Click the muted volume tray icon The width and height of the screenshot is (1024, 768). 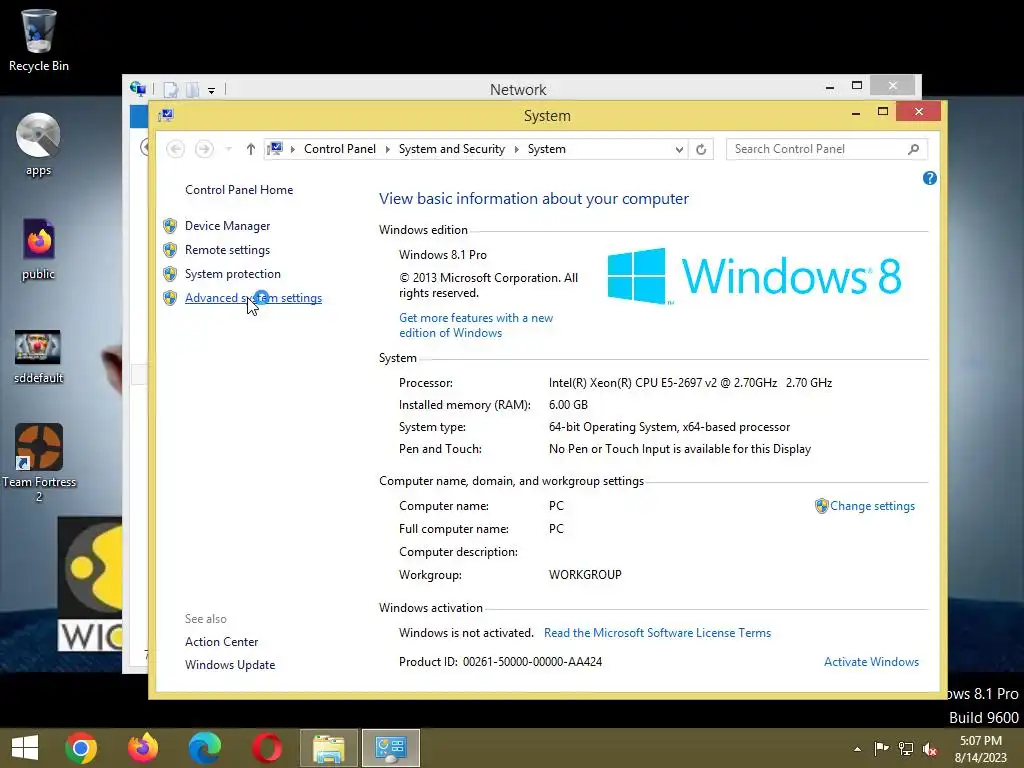930,749
